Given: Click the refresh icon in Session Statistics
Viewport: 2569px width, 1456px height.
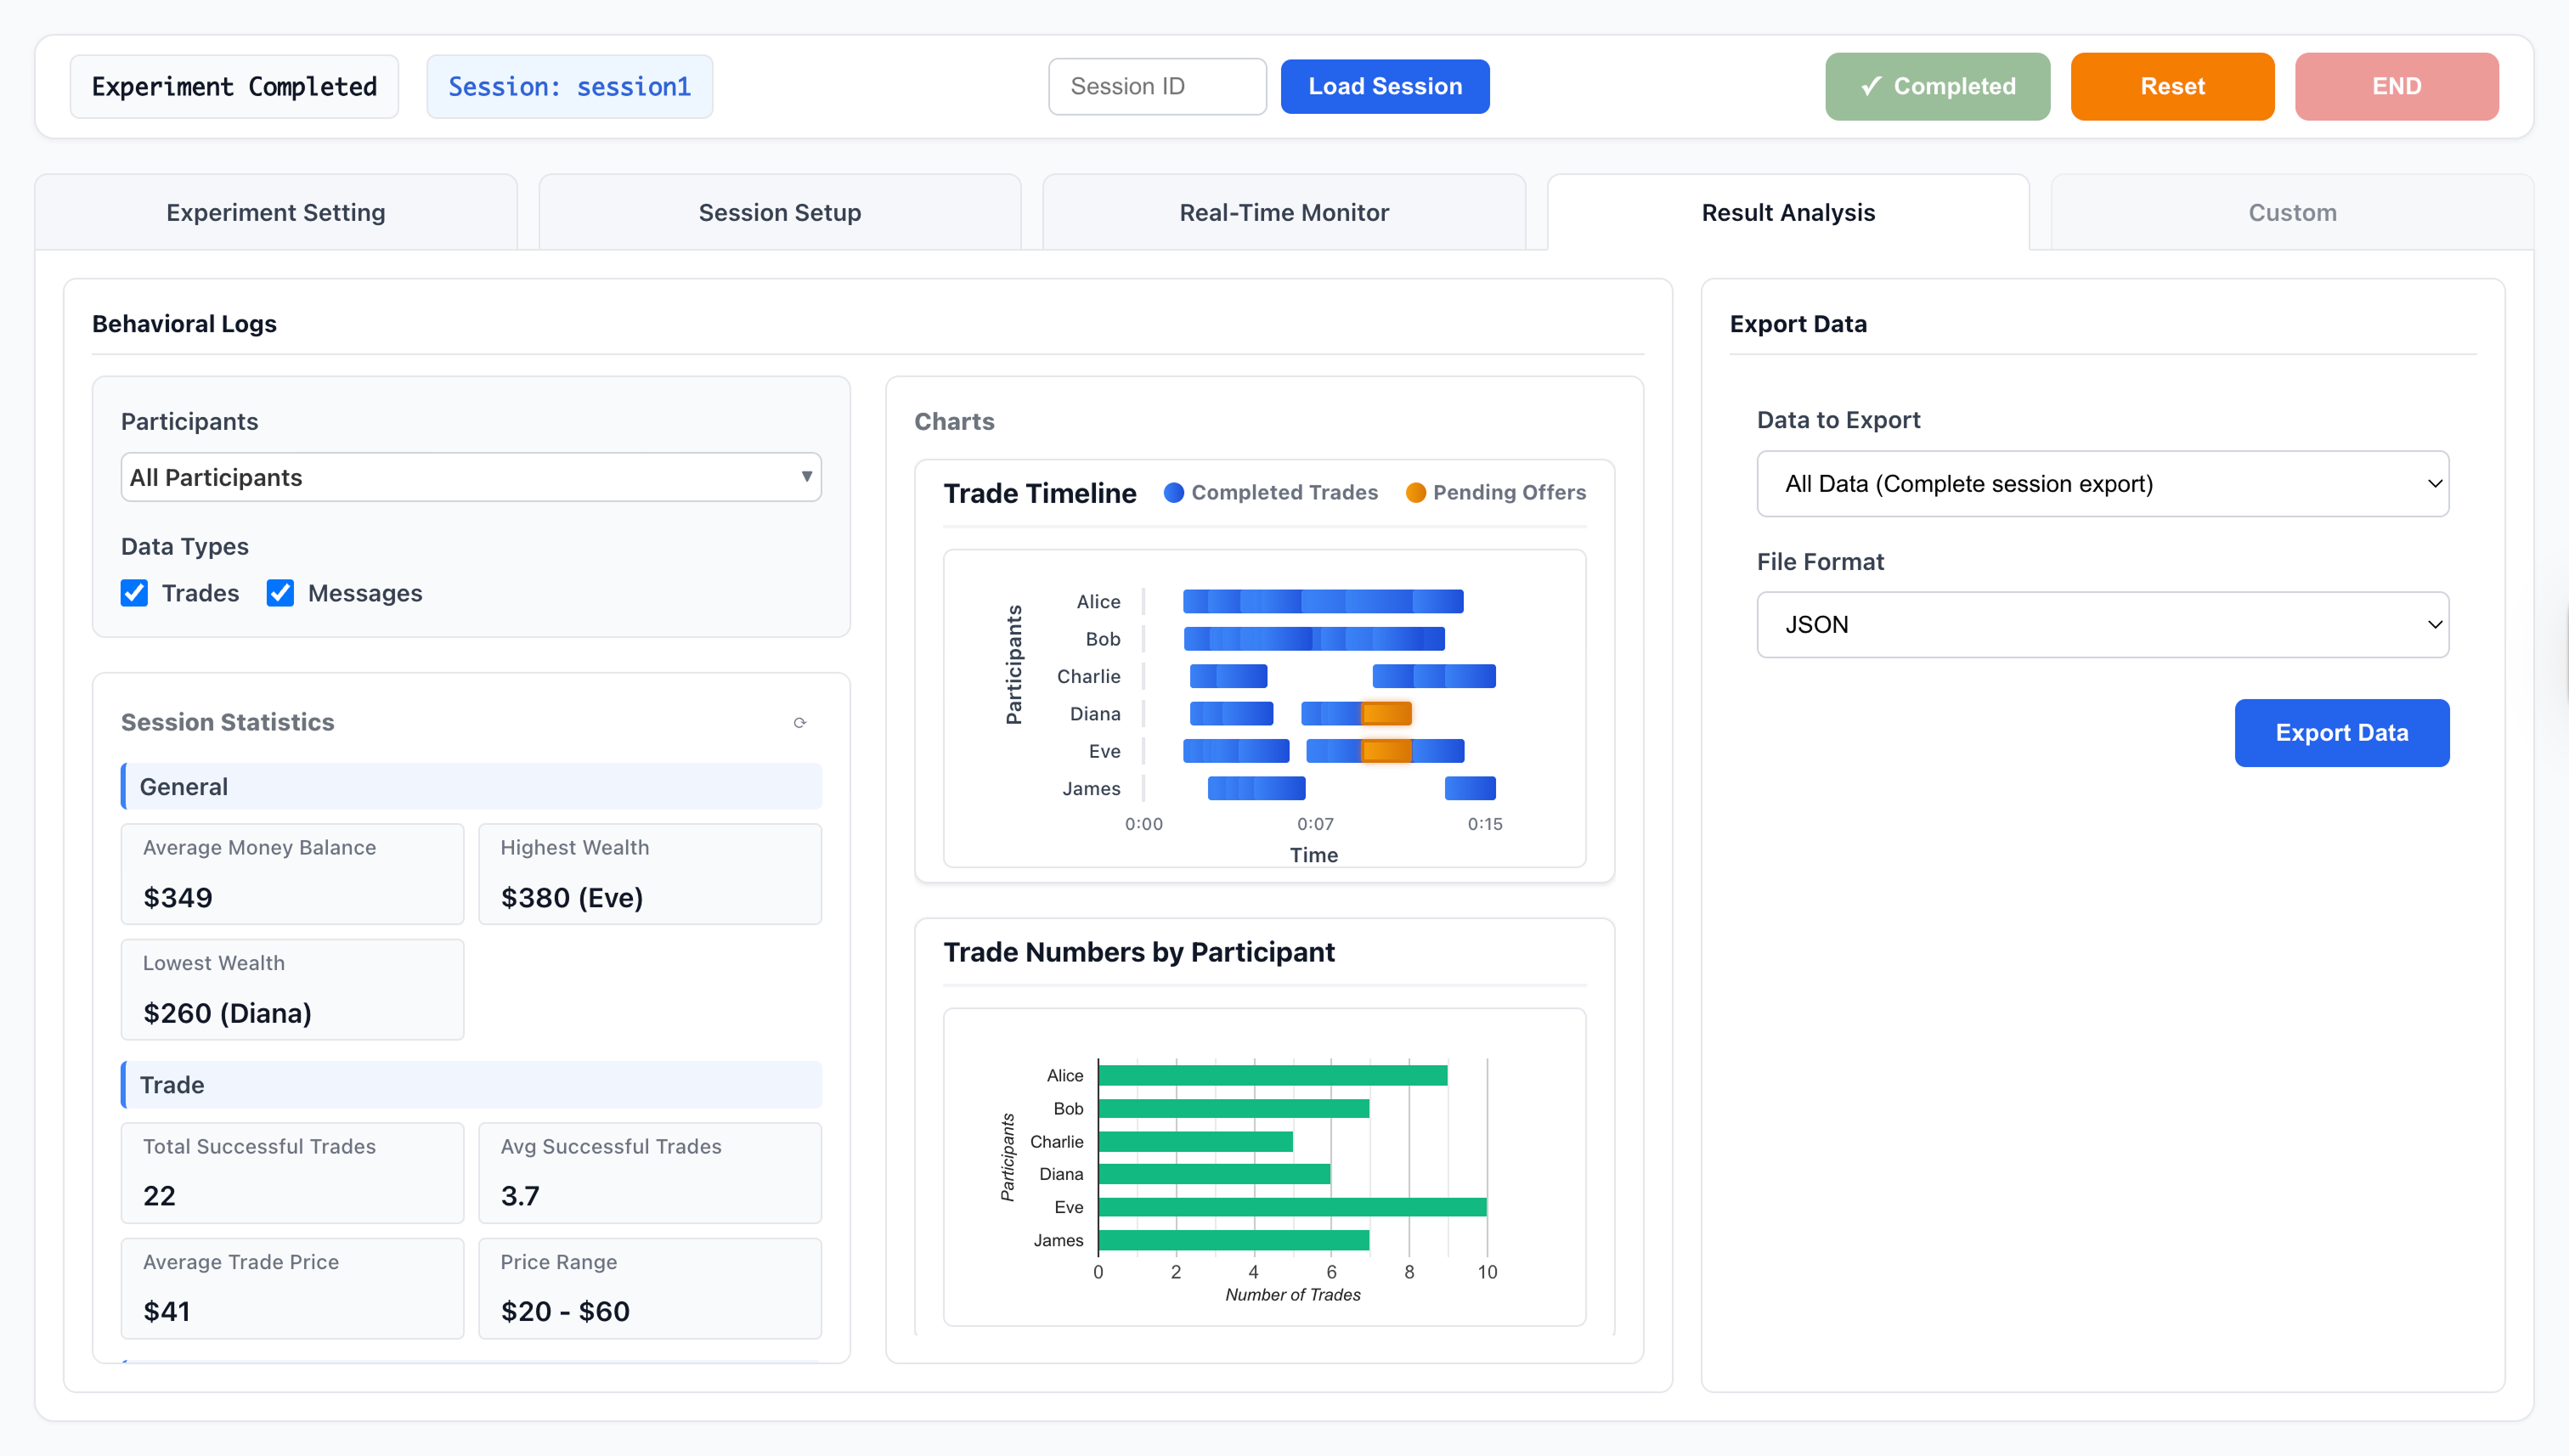Looking at the screenshot, I should point(799,722).
